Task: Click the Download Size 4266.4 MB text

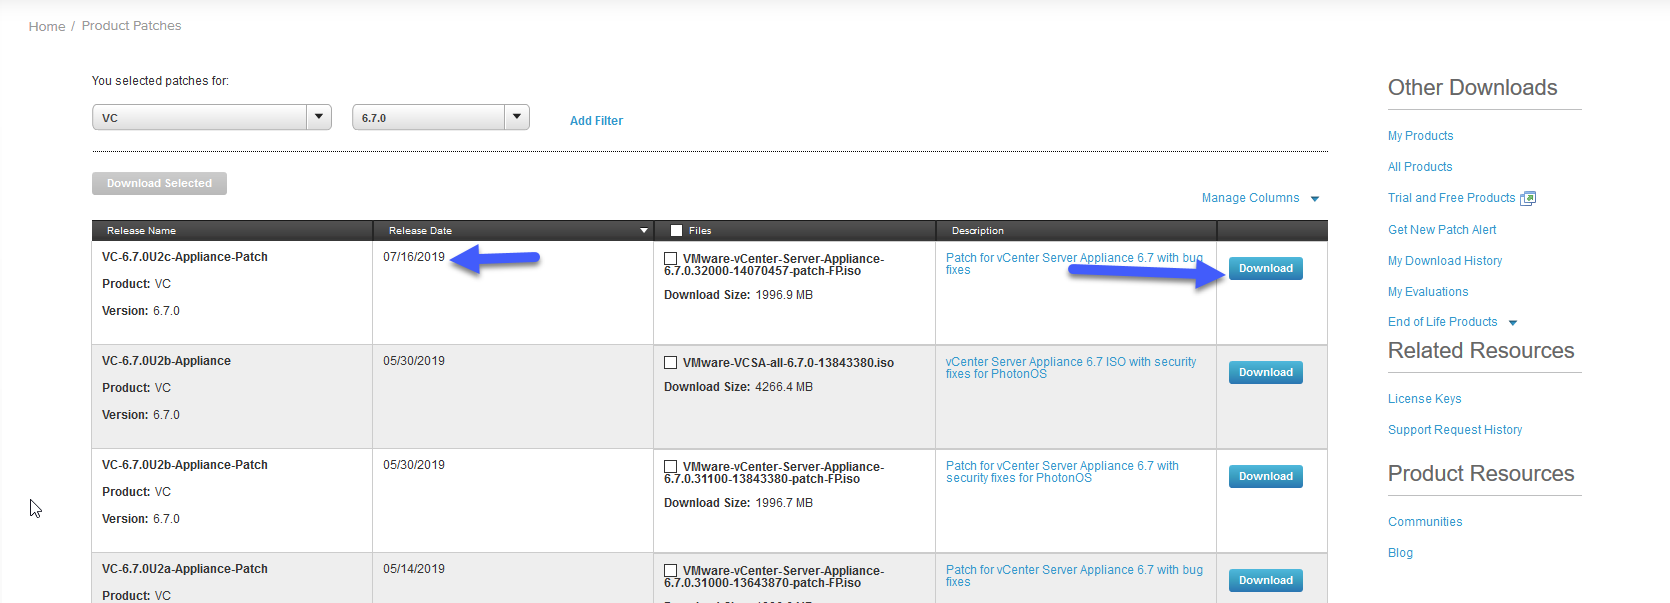Action: click(738, 387)
